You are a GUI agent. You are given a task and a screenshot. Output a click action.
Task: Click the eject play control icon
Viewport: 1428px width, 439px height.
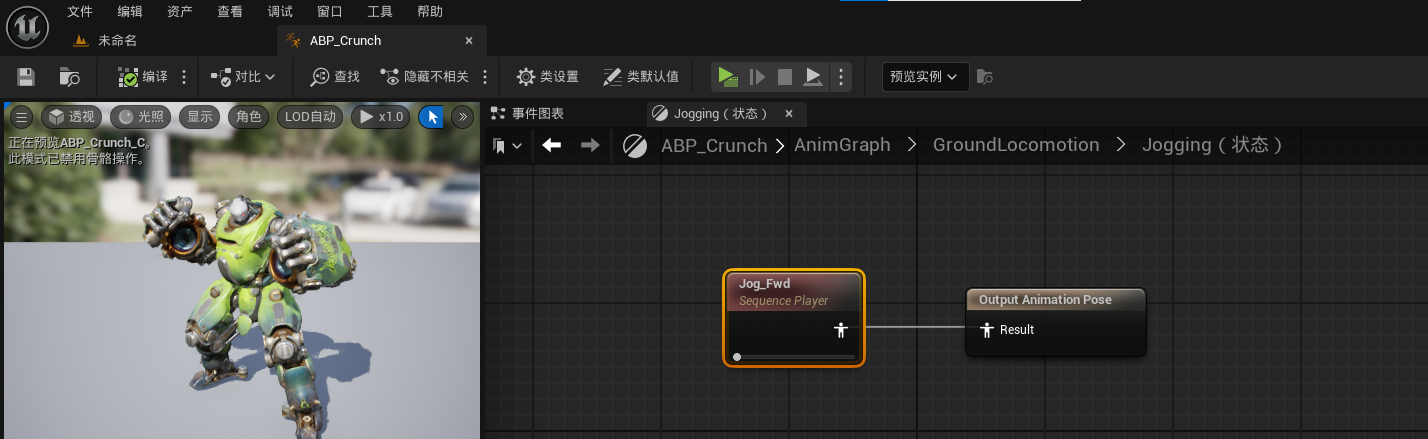click(x=814, y=77)
